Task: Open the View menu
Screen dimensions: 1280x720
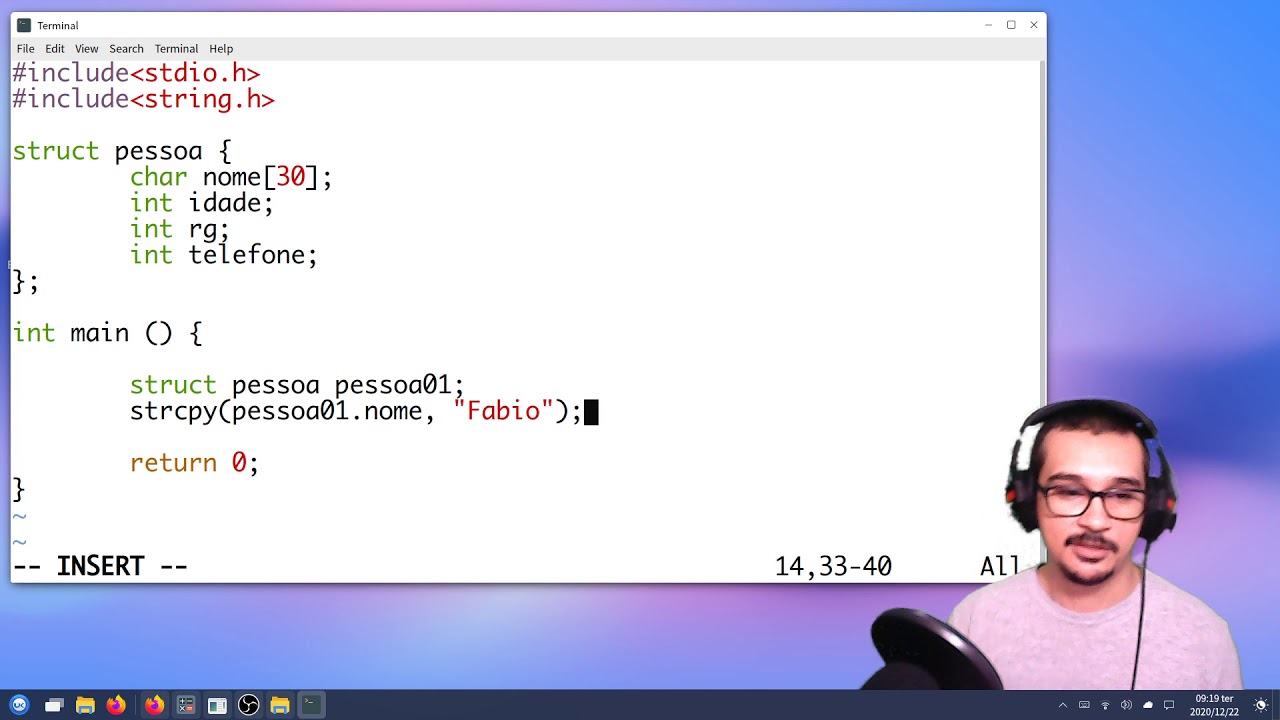Action: tap(86, 48)
